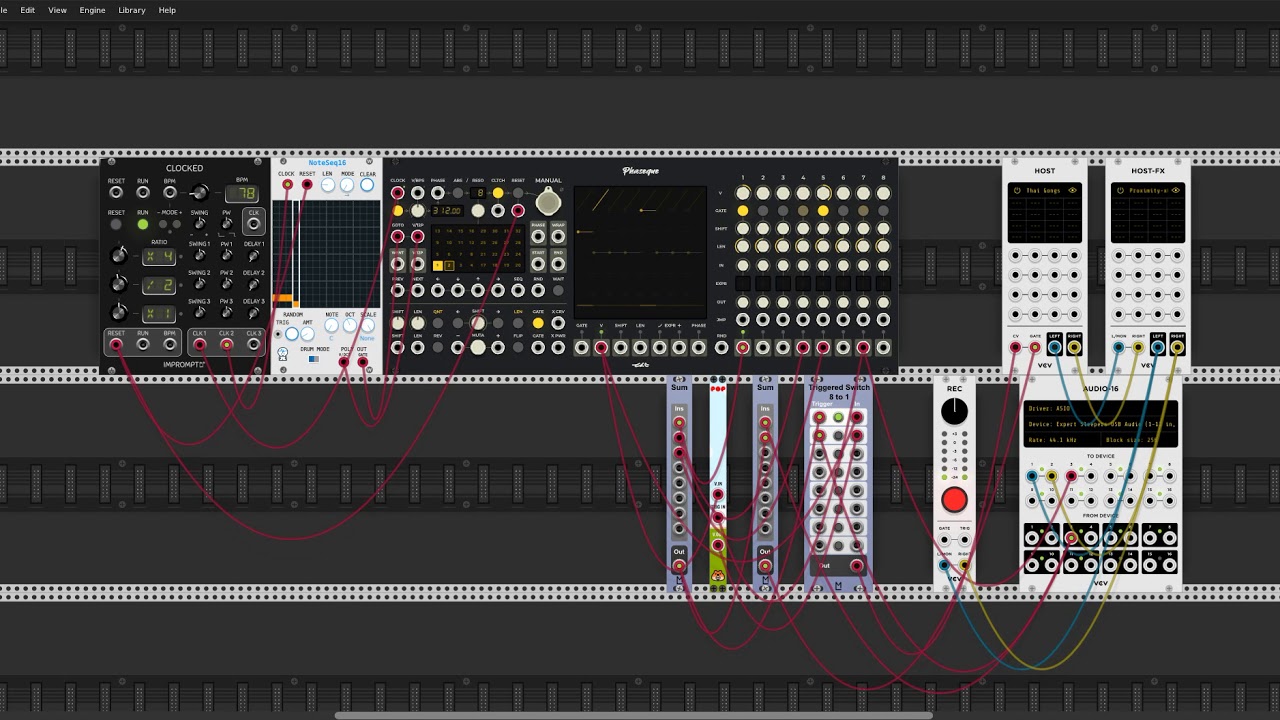Open the Help menu
Image resolution: width=1280 pixels, height=720 pixels.
[x=167, y=10]
